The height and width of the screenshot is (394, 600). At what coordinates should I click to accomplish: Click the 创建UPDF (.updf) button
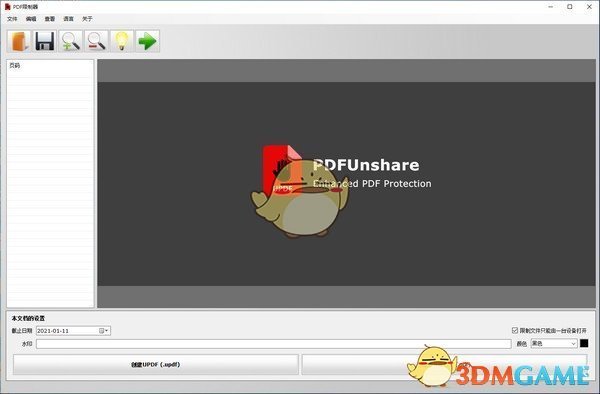coord(156,365)
